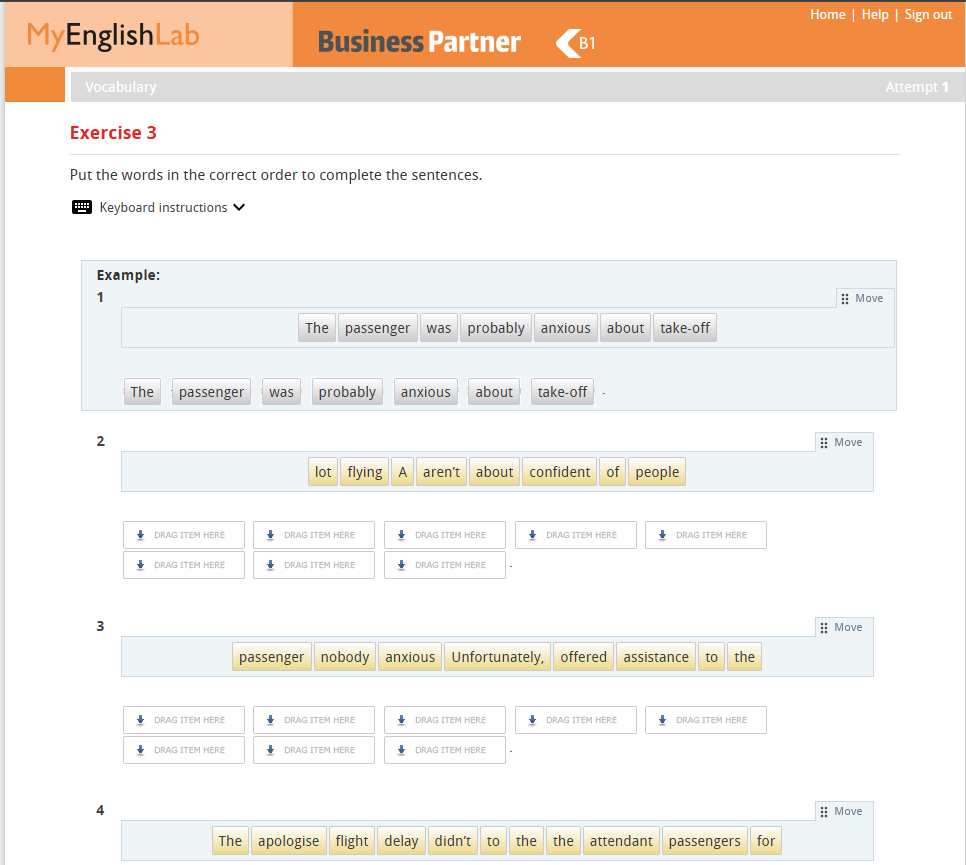
Task: Click the Move handle for question 4
Action: point(840,811)
